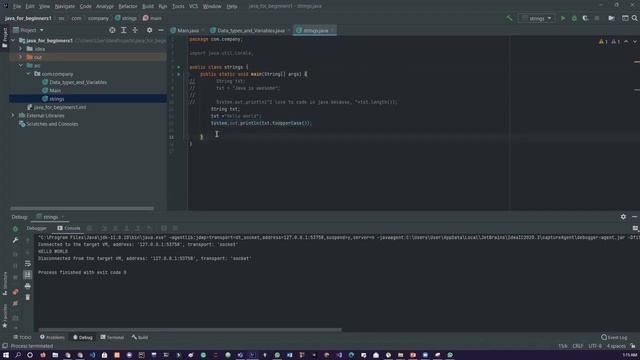
Task: Open the Refactor menu
Action: [128, 7]
